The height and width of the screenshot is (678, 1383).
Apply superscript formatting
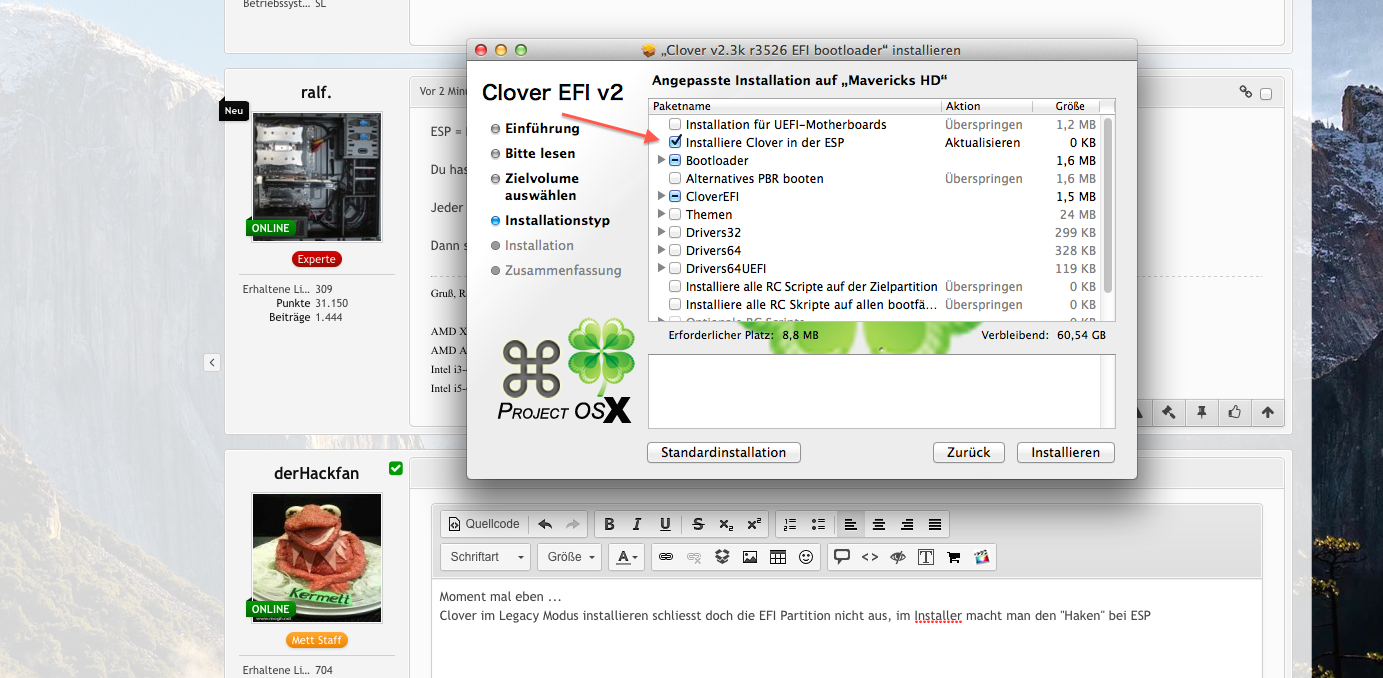[754, 524]
